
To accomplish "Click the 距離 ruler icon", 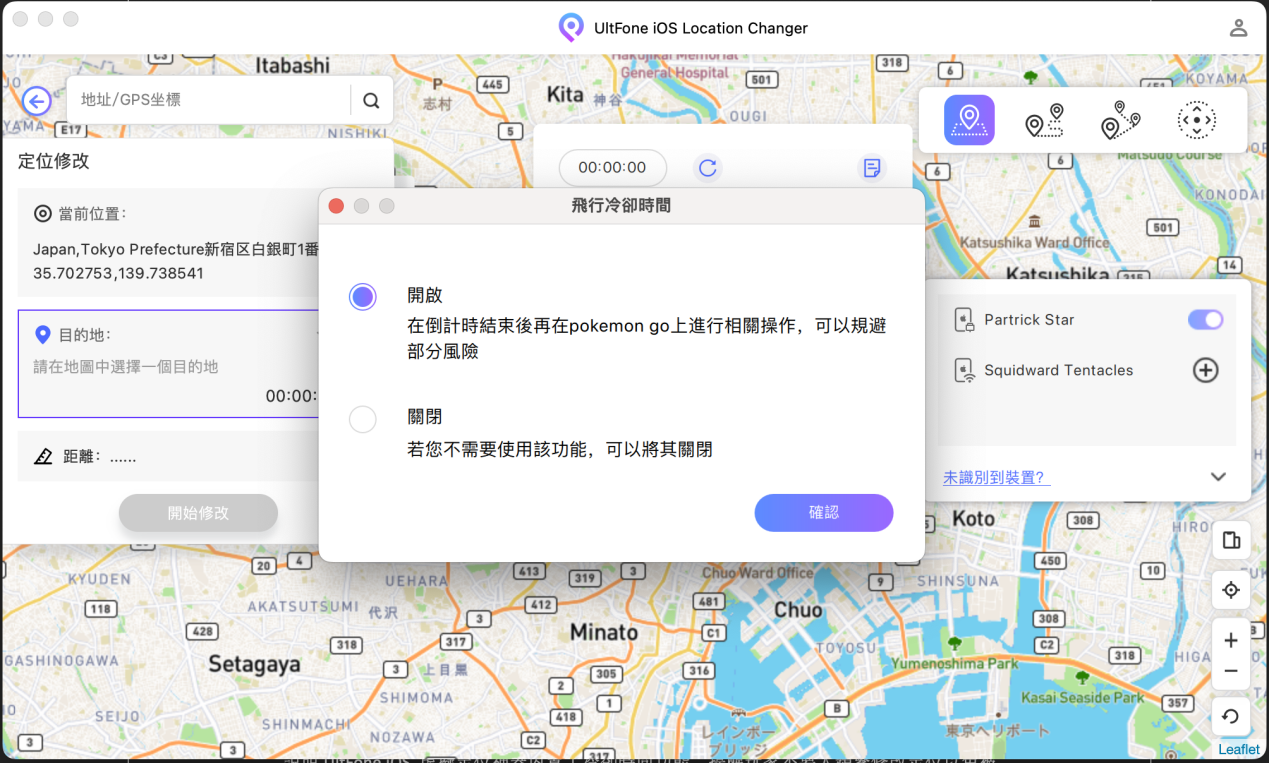I will coord(43,457).
